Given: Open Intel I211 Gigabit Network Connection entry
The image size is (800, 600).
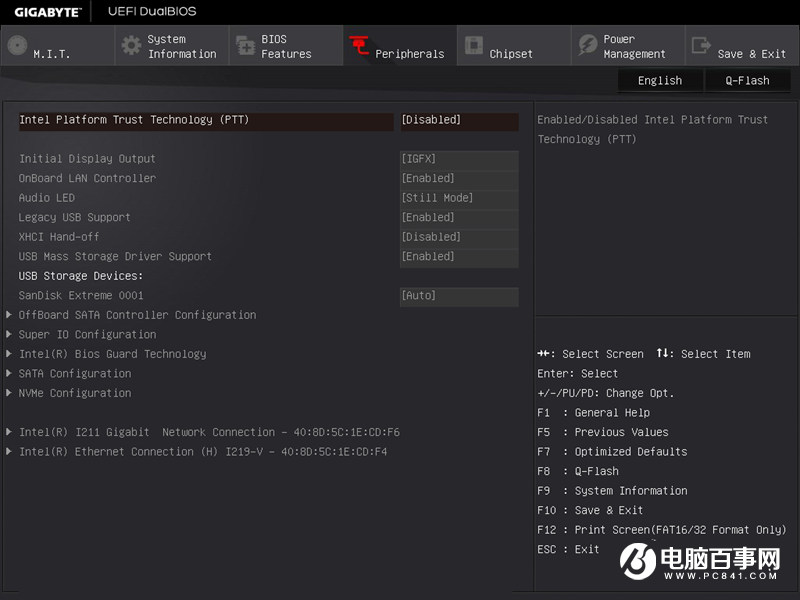Looking at the screenshot, I should (209, 432).
